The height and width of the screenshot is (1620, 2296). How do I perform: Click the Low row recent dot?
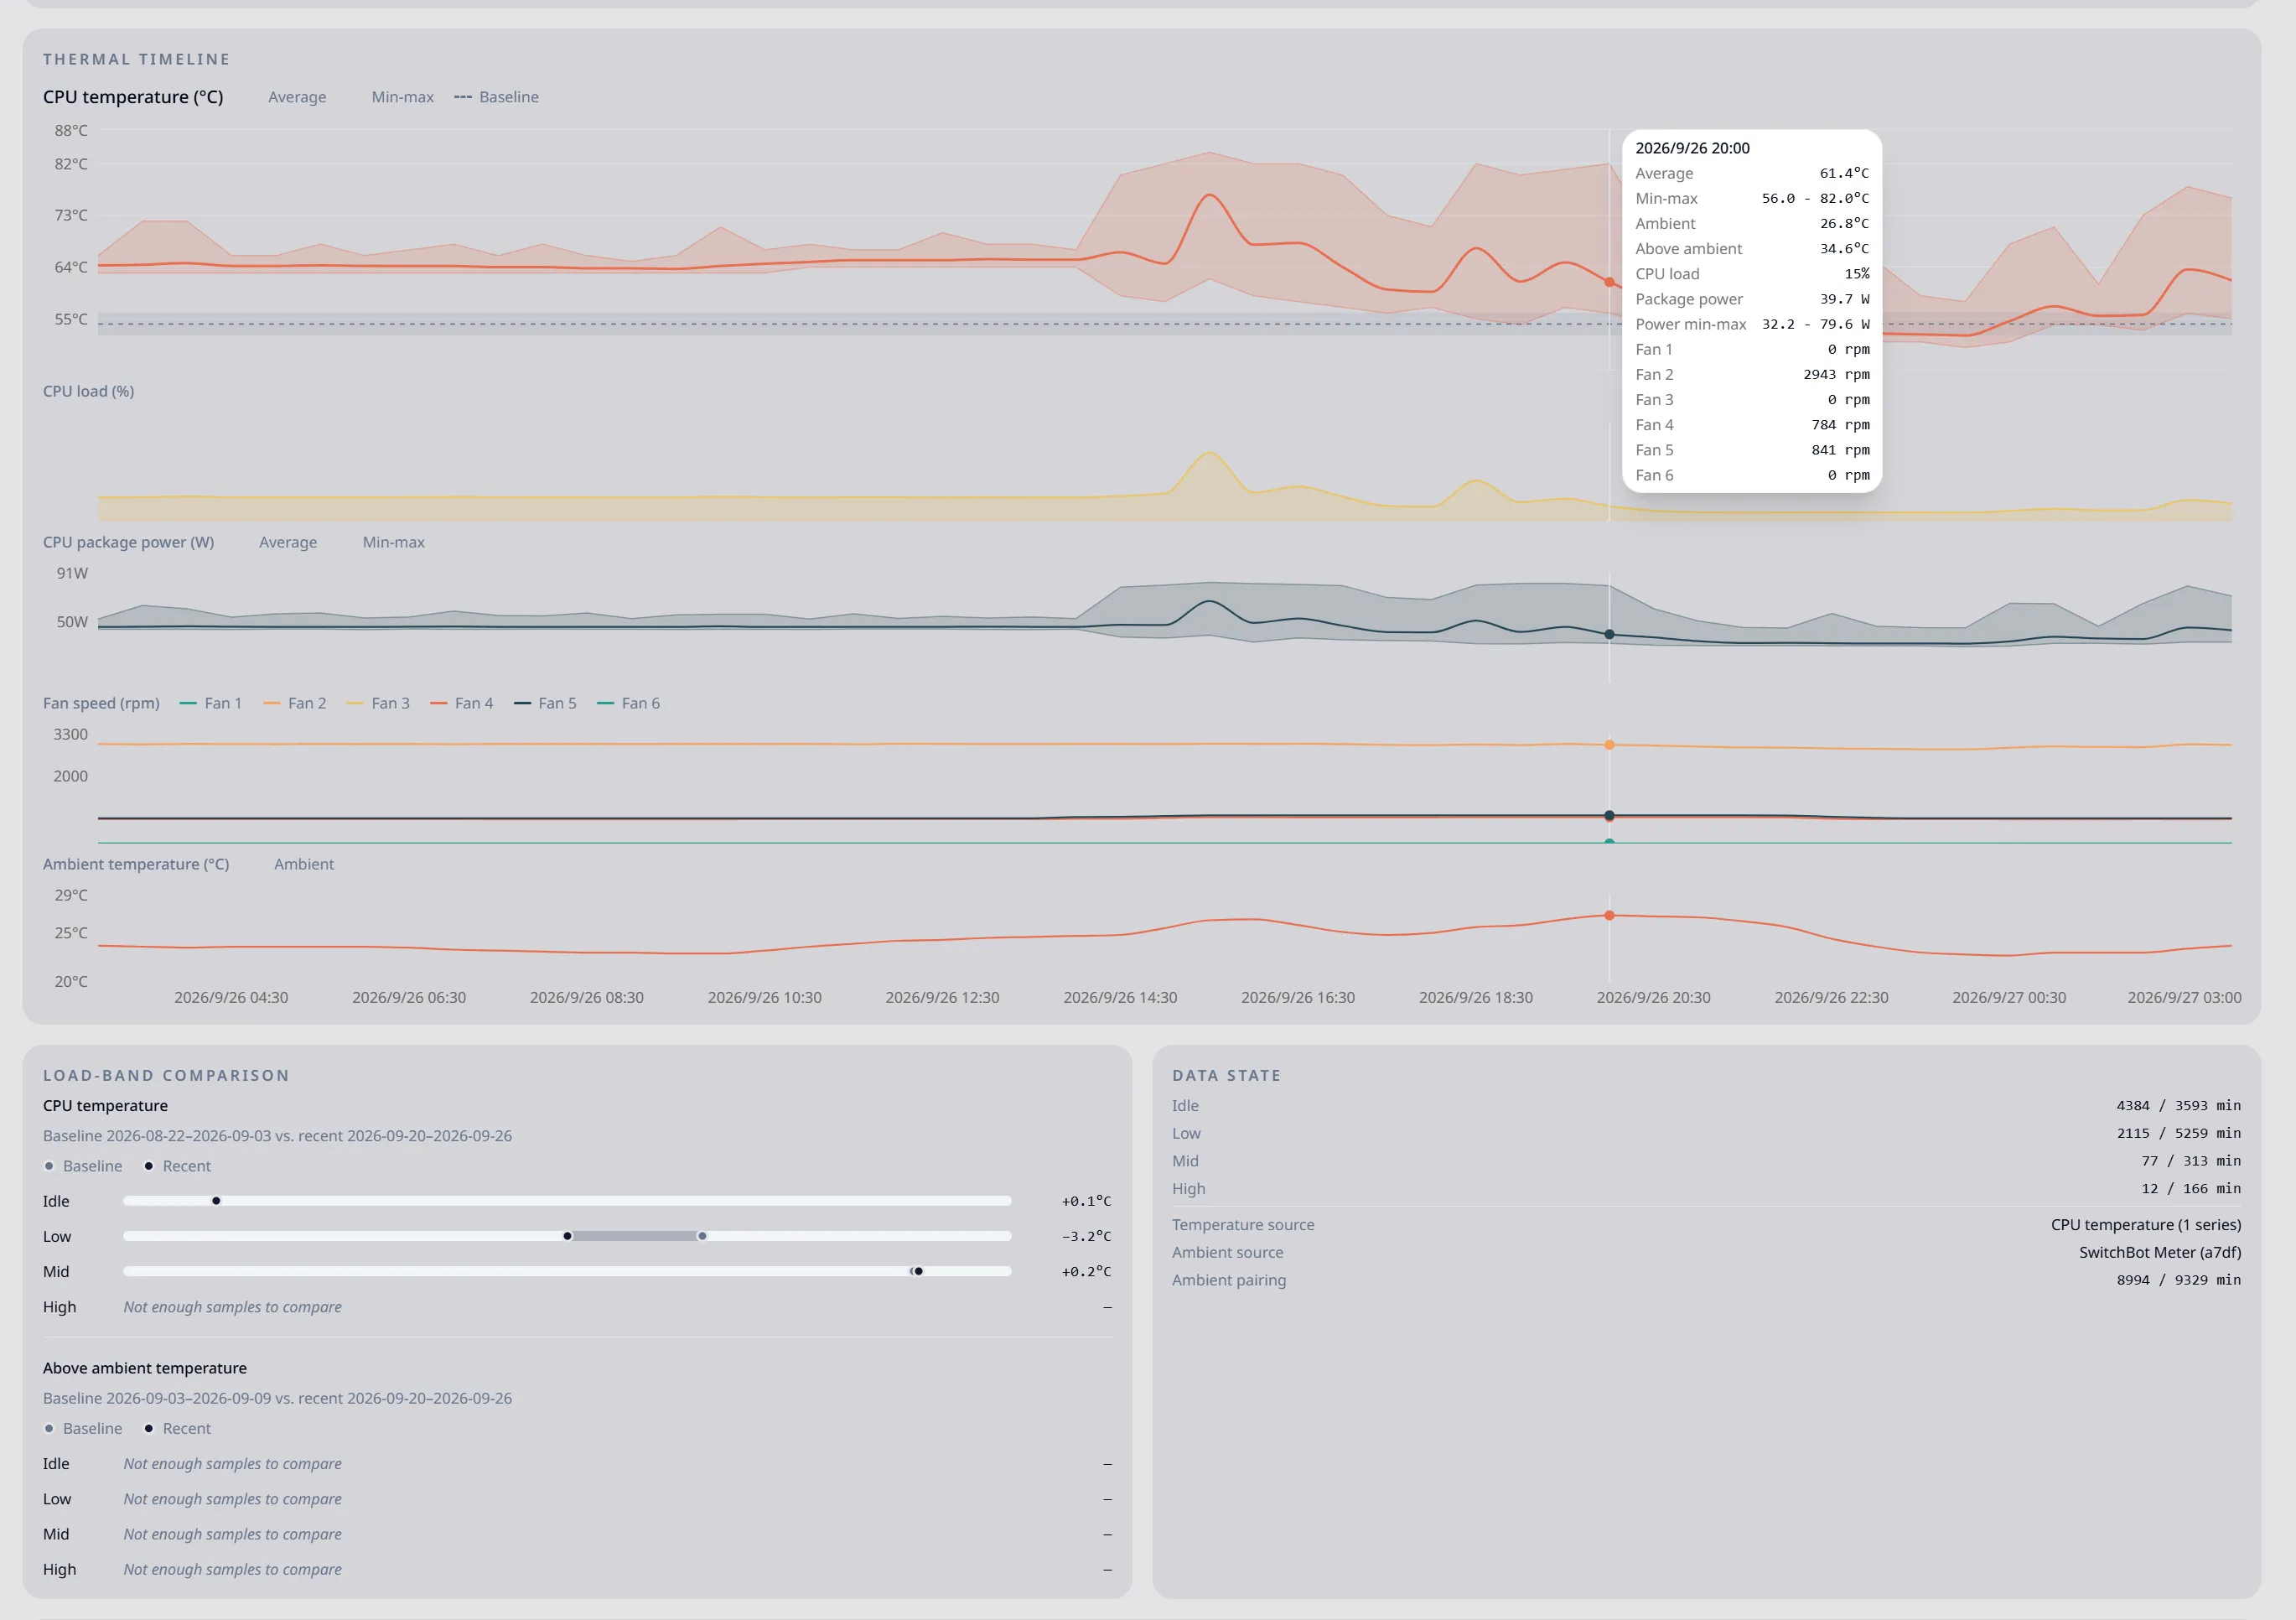click(x=567, y=1236)
